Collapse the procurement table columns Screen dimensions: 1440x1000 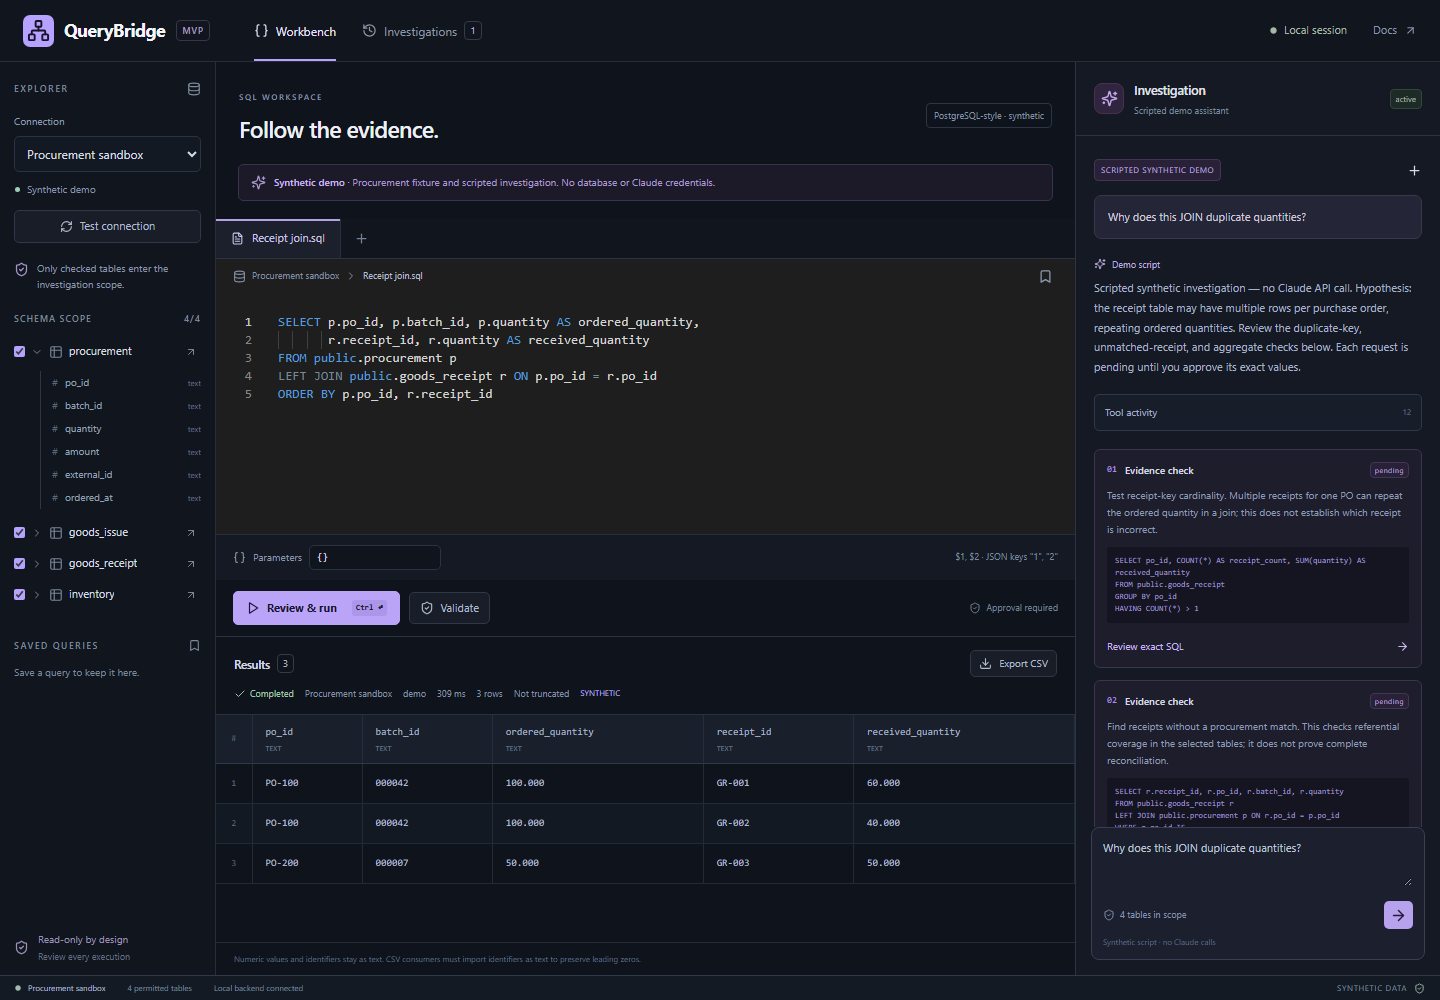tap(37, 352)
